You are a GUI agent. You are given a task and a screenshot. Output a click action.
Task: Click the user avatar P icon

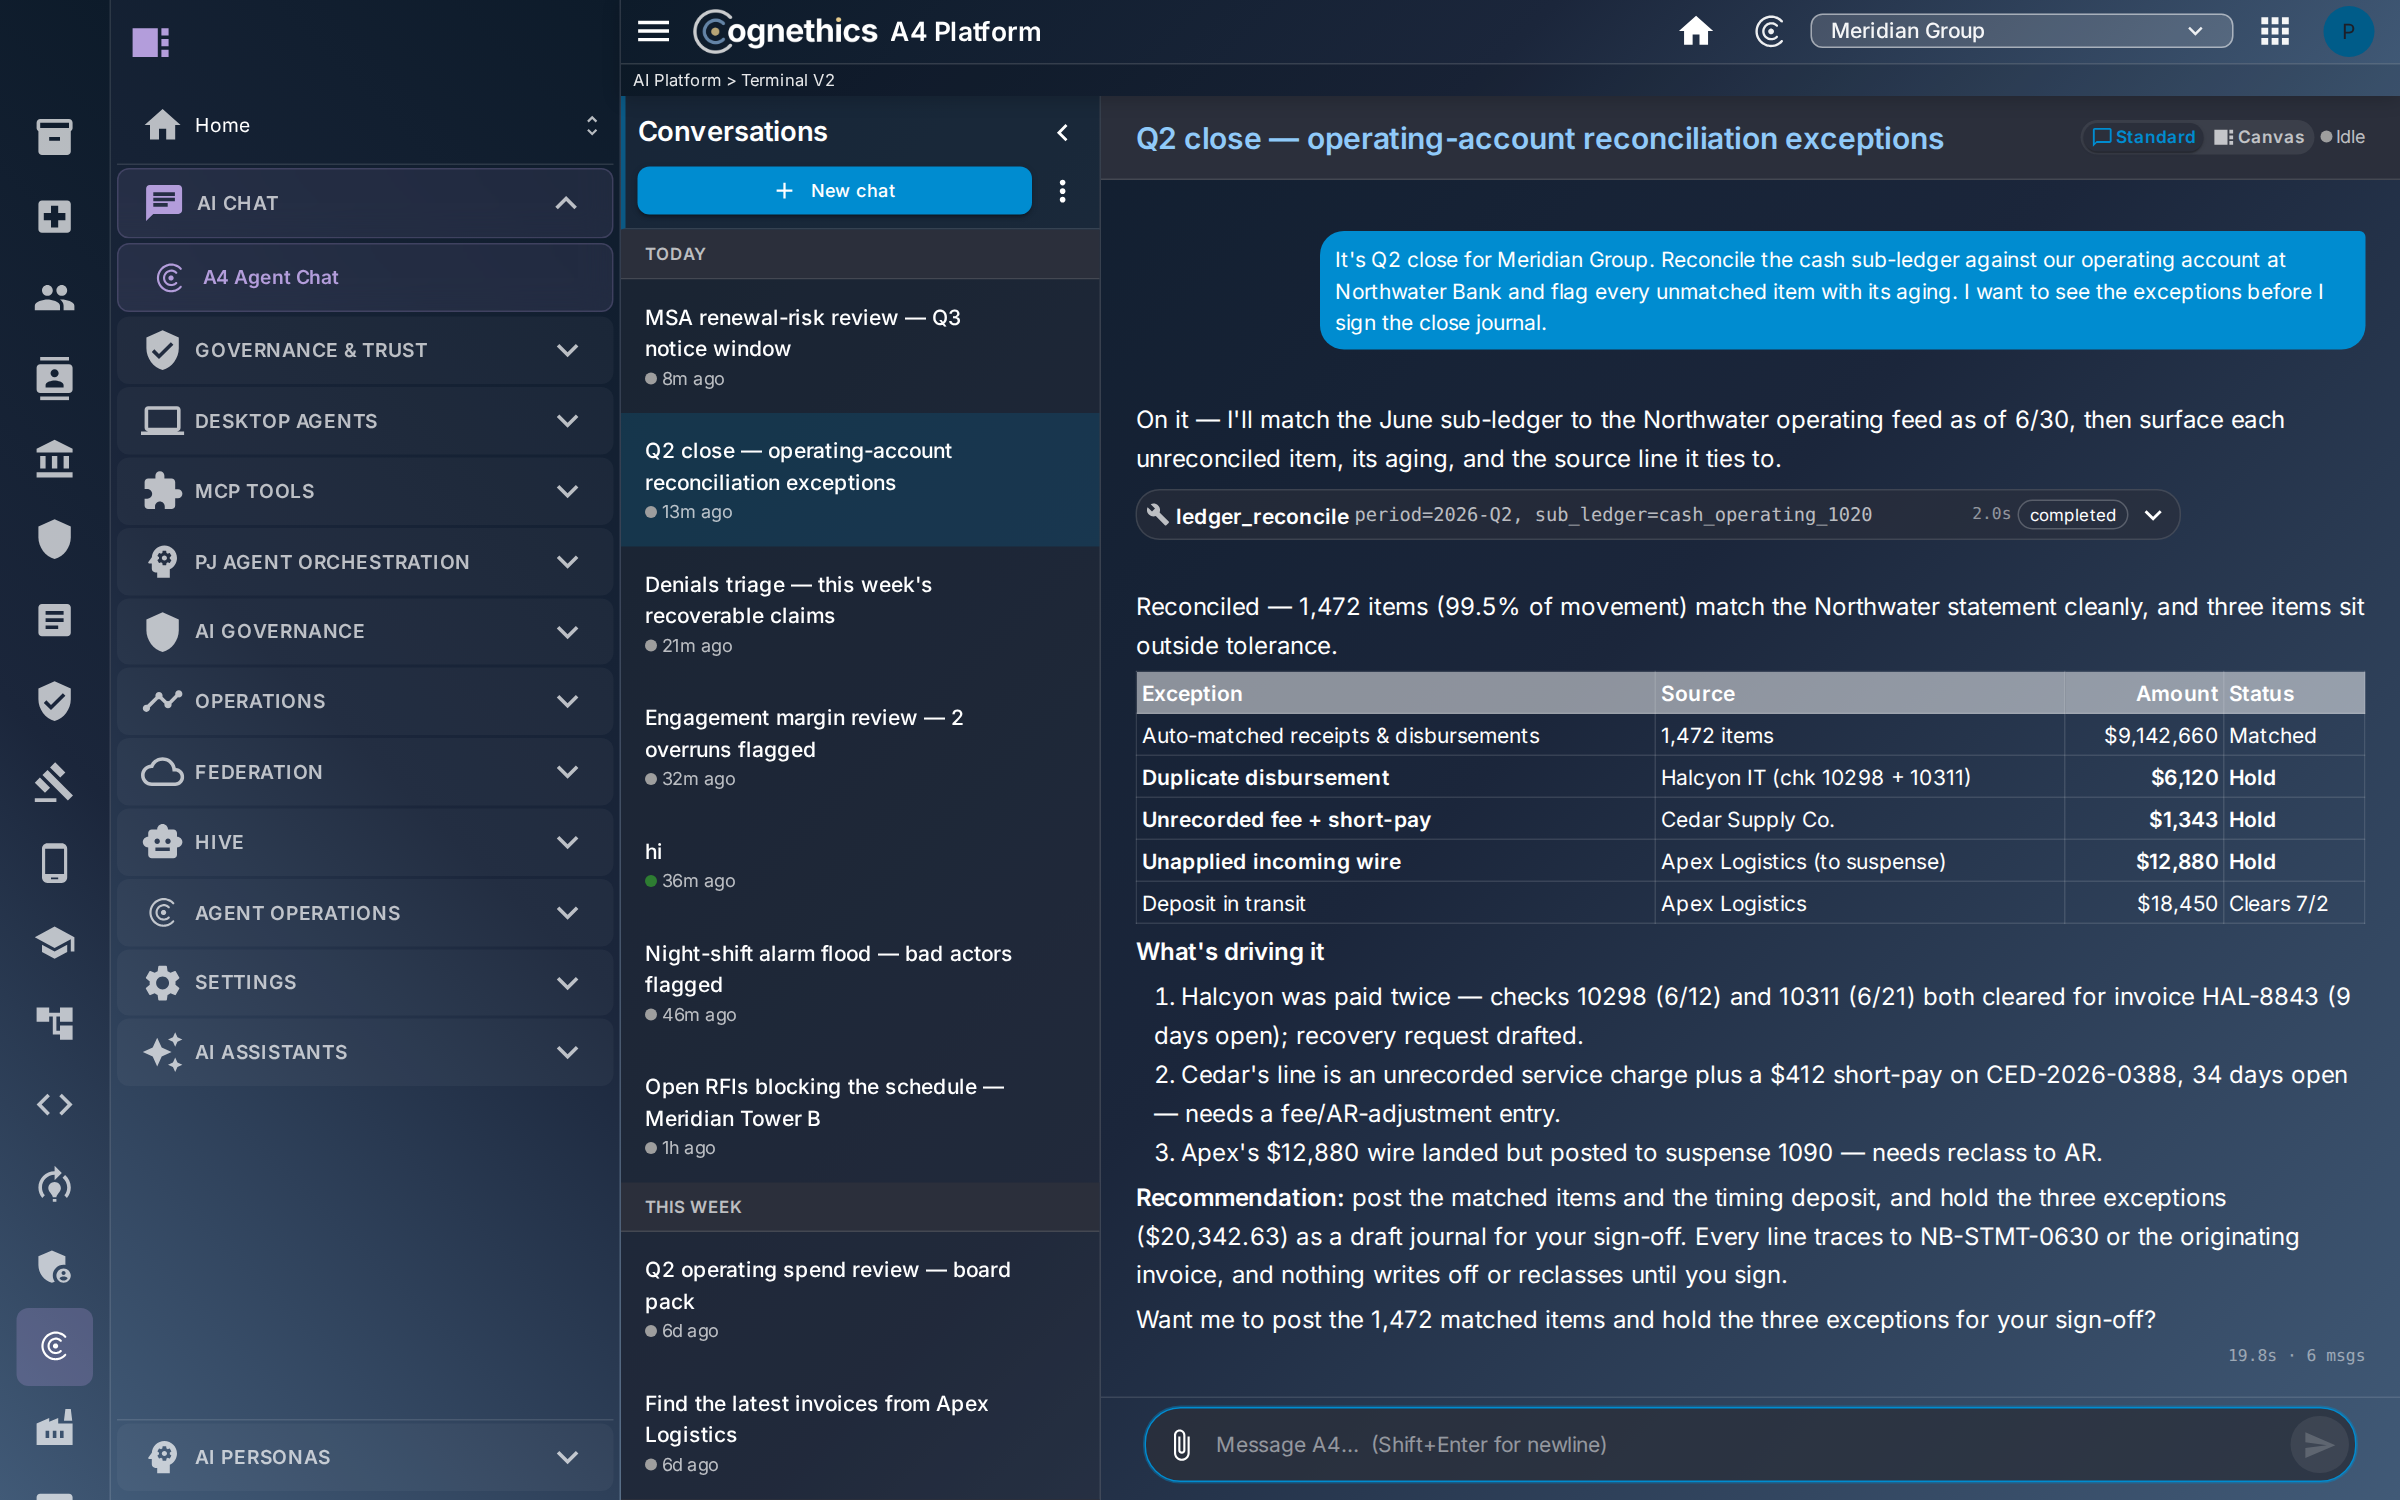[x=2348, y=31]
